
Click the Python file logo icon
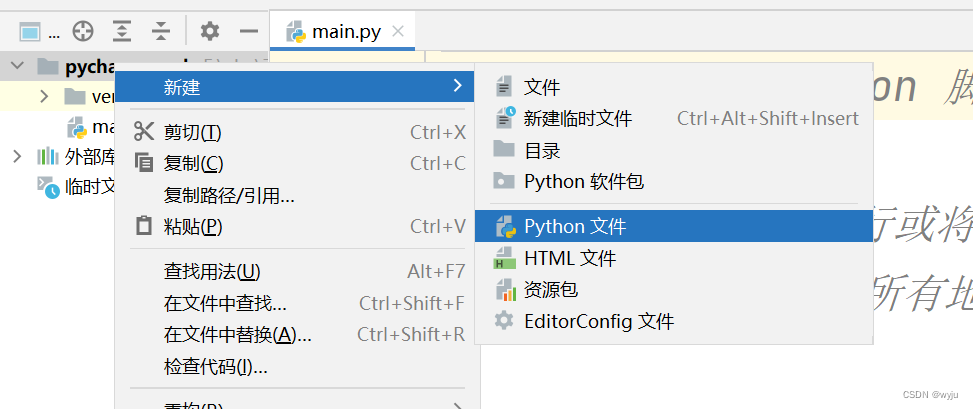[505, 227]
